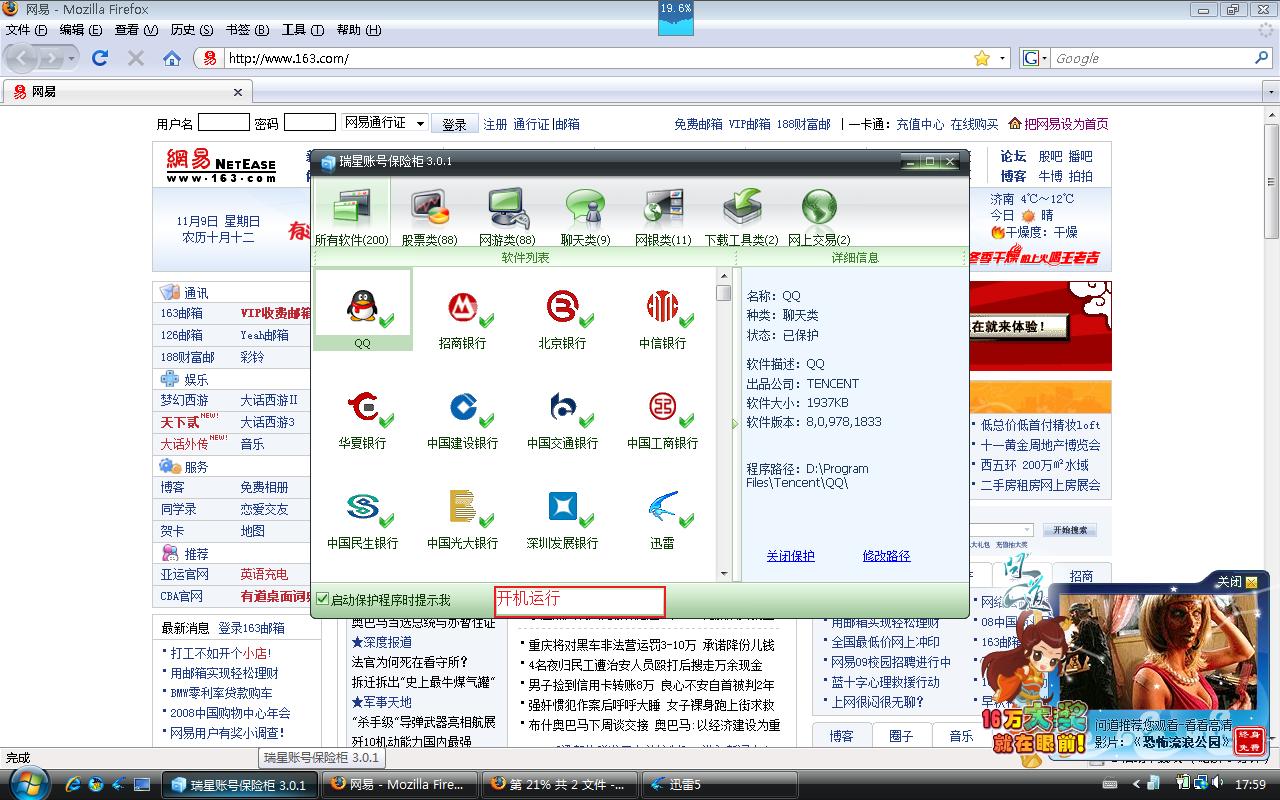This screenshot has height=800, width=1280.
Task: Select 迅雷 in the Rising software list
Action: click(662, 519)
